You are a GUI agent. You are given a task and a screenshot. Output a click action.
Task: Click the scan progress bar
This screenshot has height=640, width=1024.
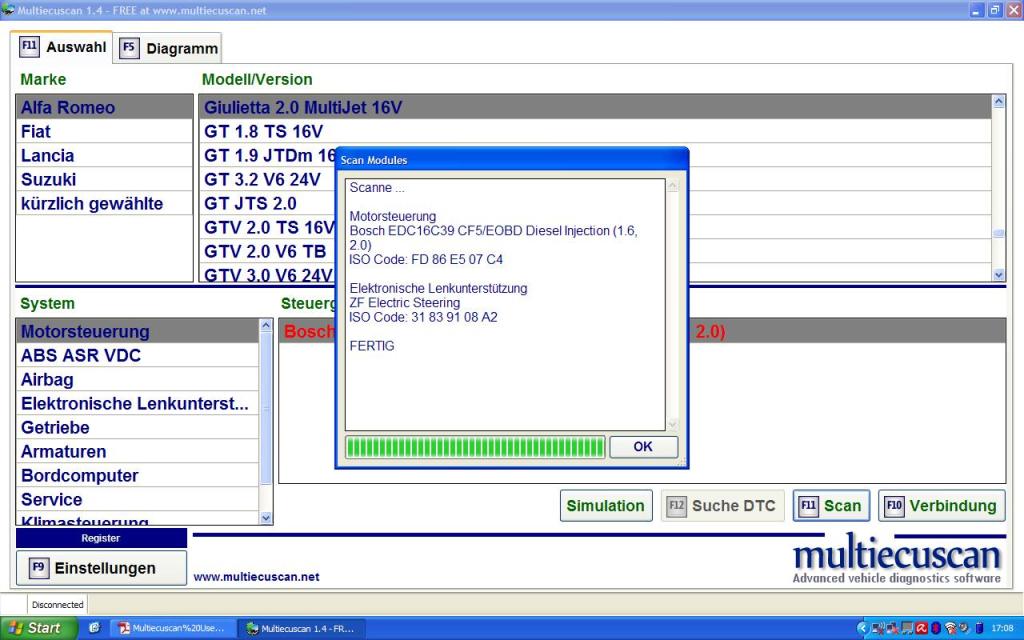pos(475,447)
